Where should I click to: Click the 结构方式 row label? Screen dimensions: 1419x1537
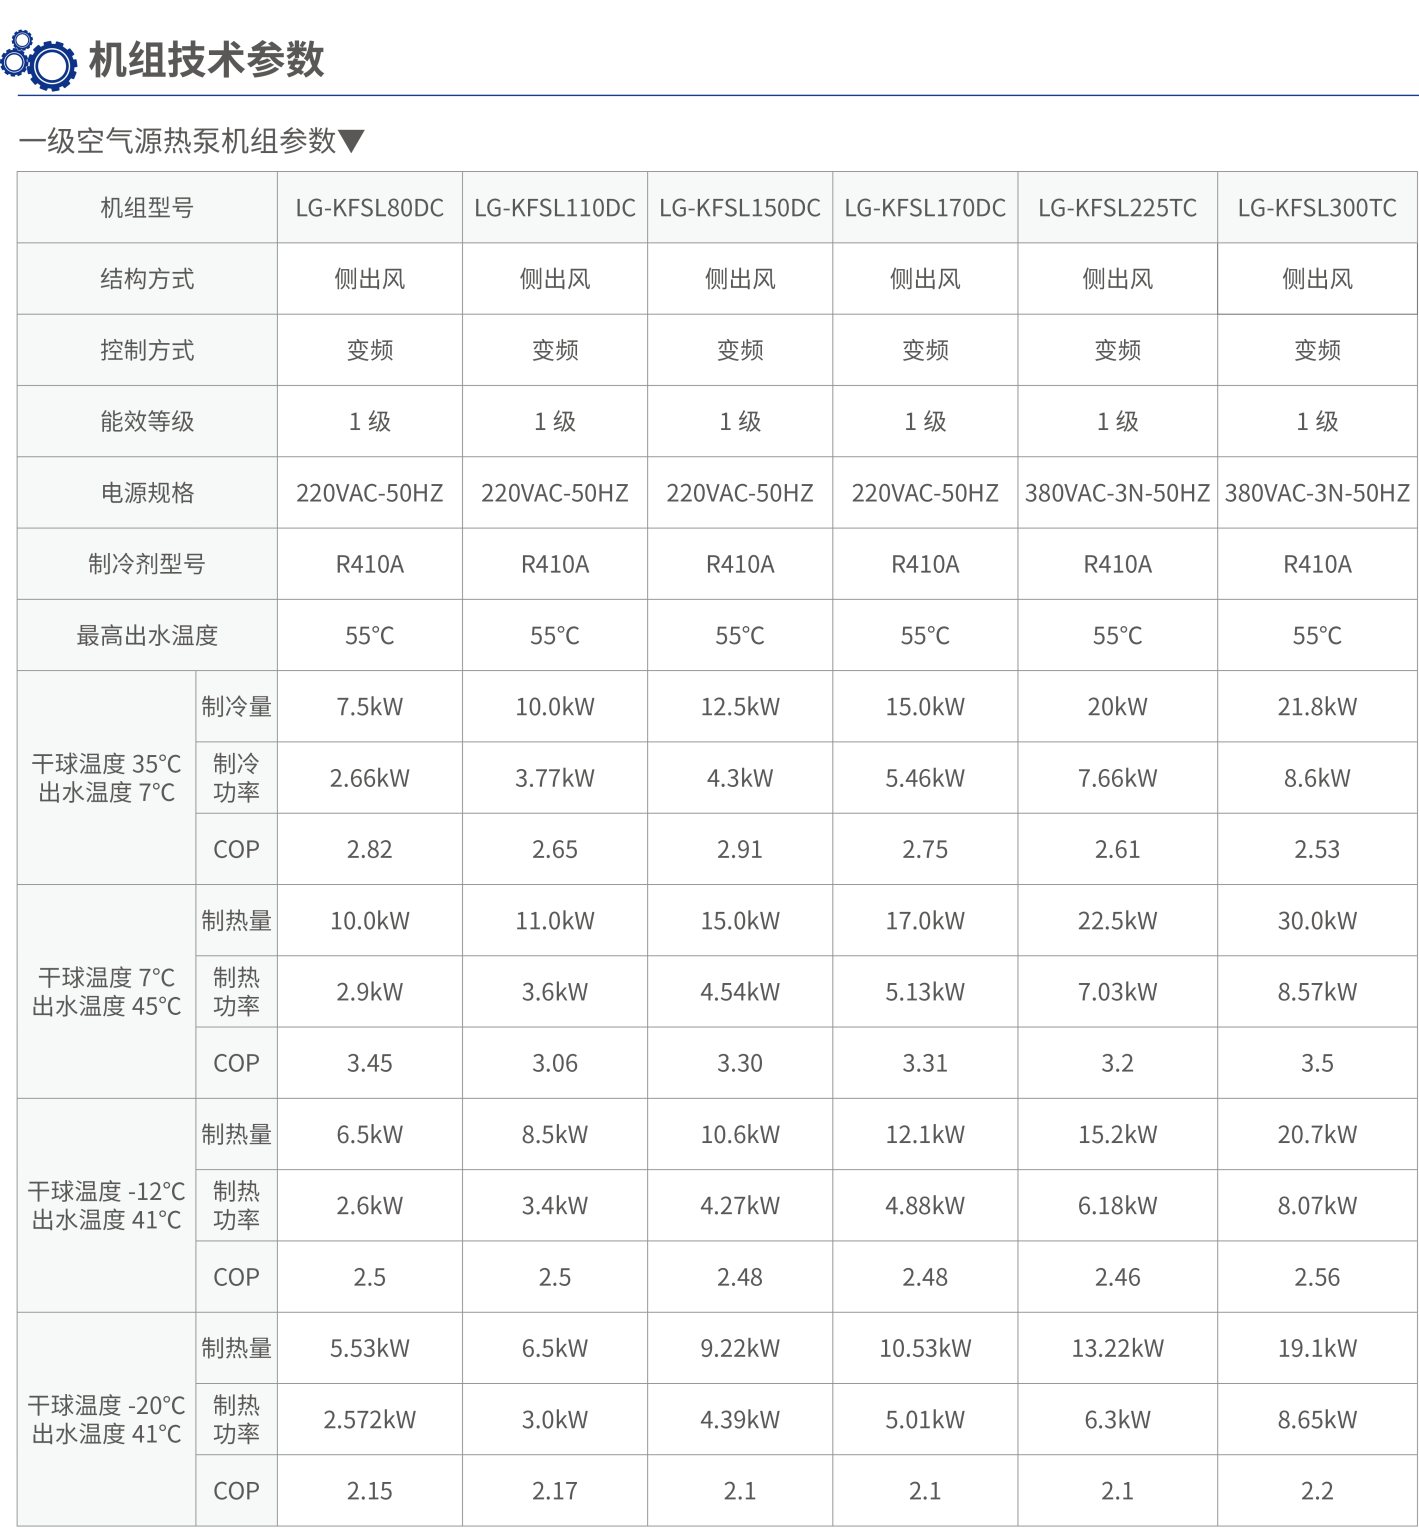click(147, 279)
